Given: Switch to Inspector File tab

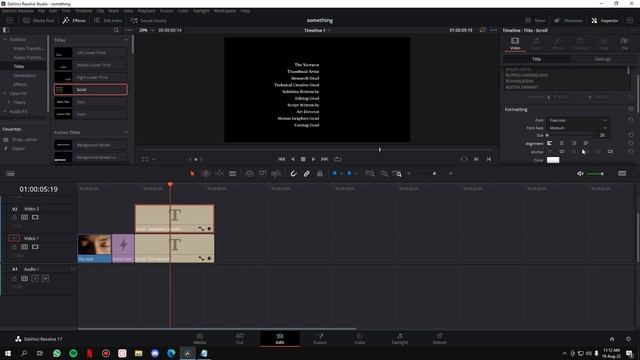Looking at the screenshot, I should click(x=624, y=44).
